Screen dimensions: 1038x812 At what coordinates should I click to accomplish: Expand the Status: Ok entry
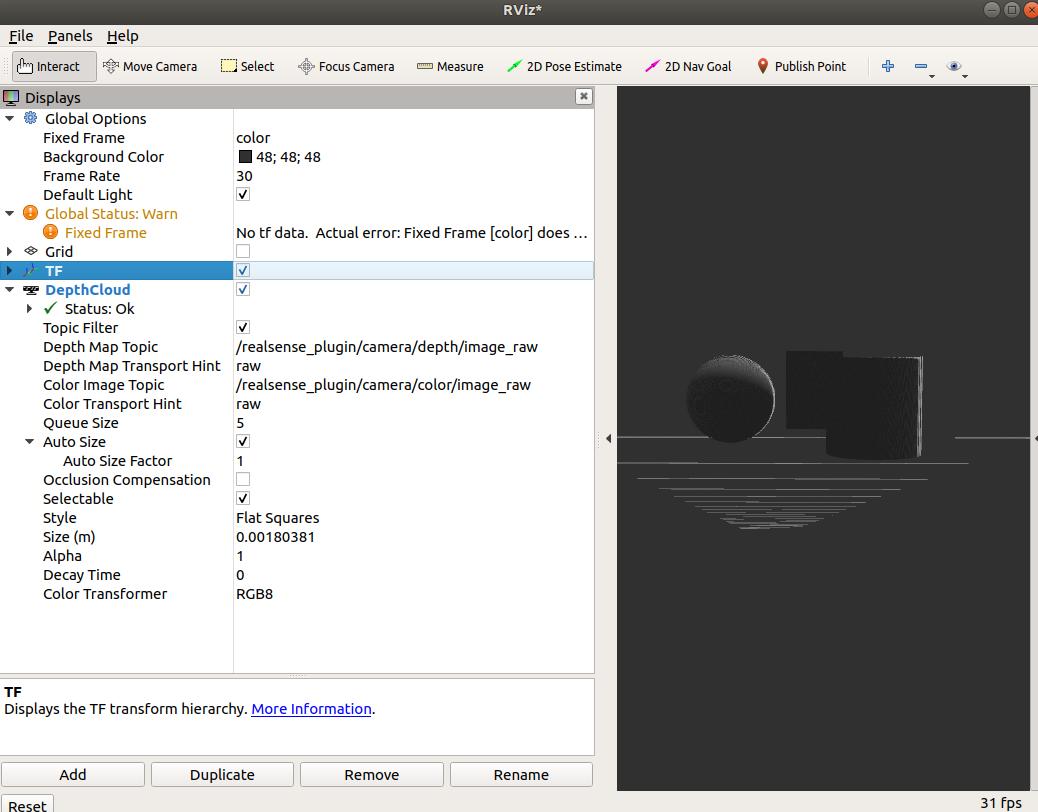coord(30,309)
